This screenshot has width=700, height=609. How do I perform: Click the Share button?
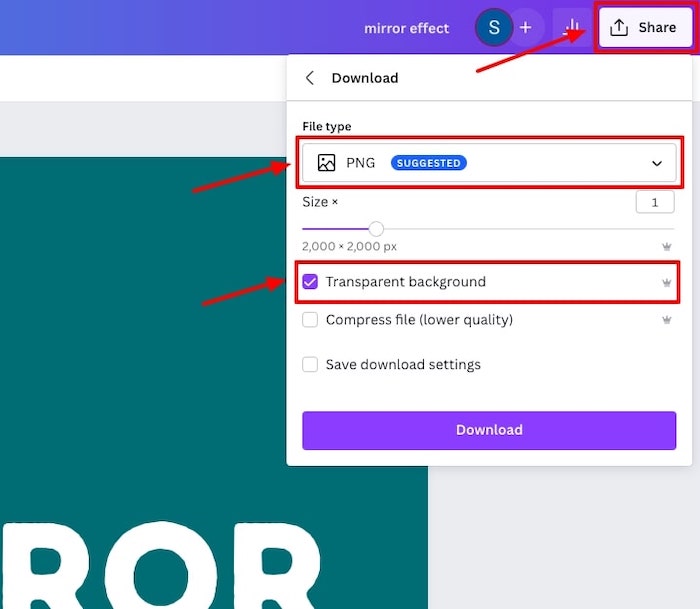[646, 28]
